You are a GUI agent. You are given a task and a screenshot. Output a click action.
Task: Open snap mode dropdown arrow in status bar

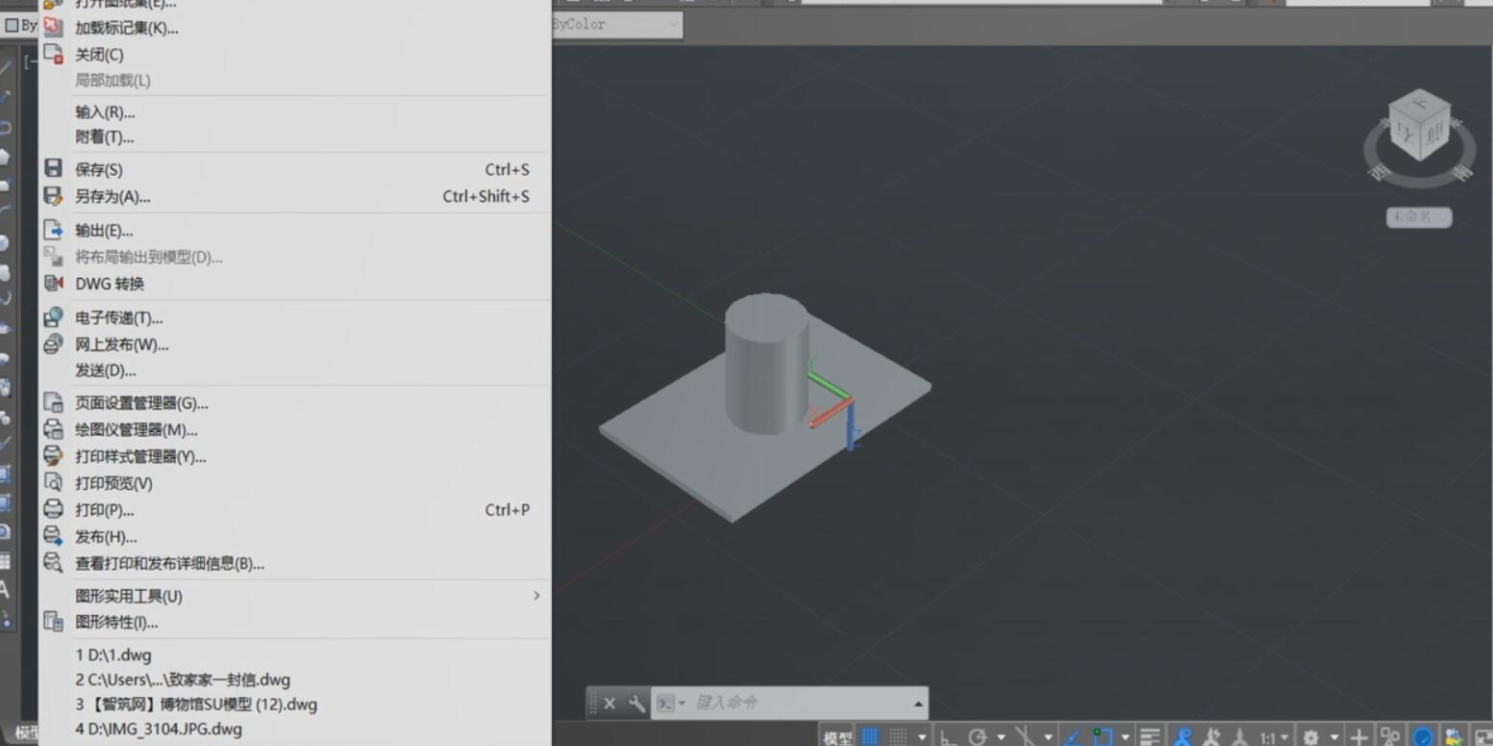point(922,738)
